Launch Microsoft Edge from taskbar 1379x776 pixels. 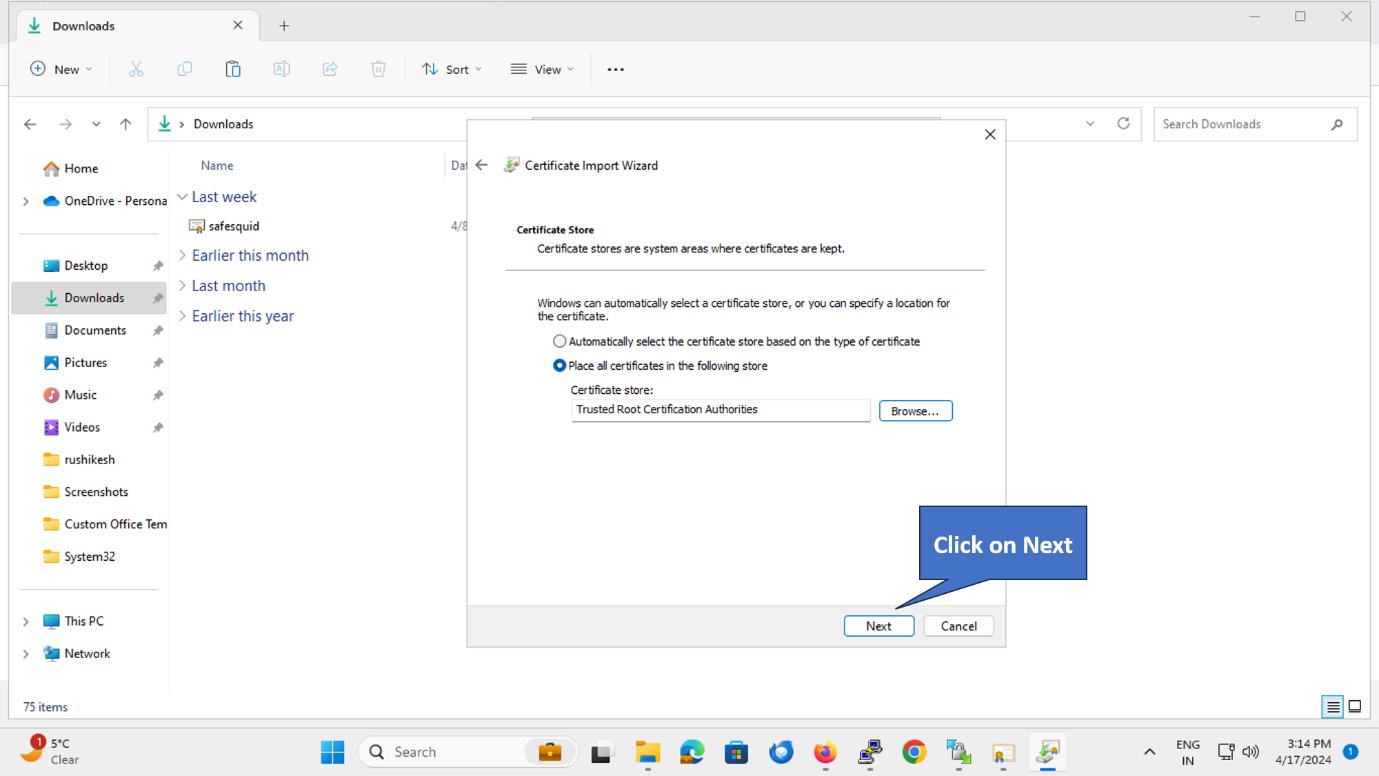tap(692, 752)
